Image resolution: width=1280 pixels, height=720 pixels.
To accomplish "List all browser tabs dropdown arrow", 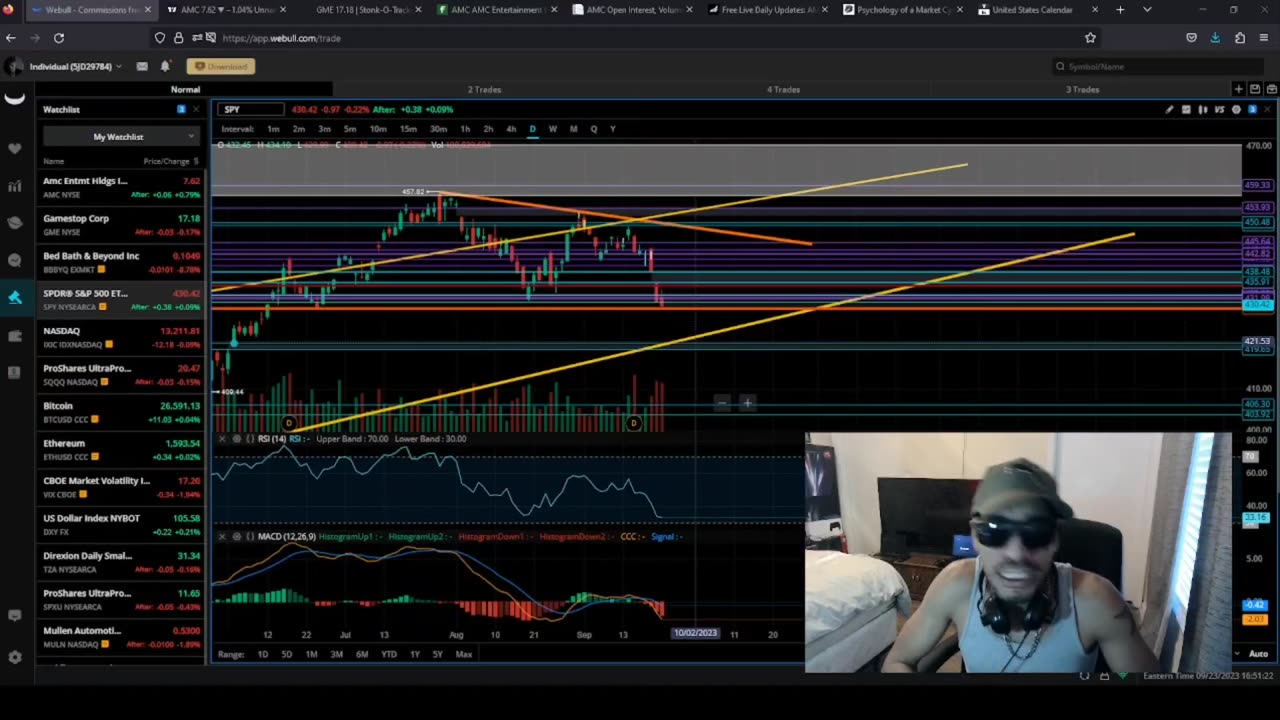I will [1147, 10].
